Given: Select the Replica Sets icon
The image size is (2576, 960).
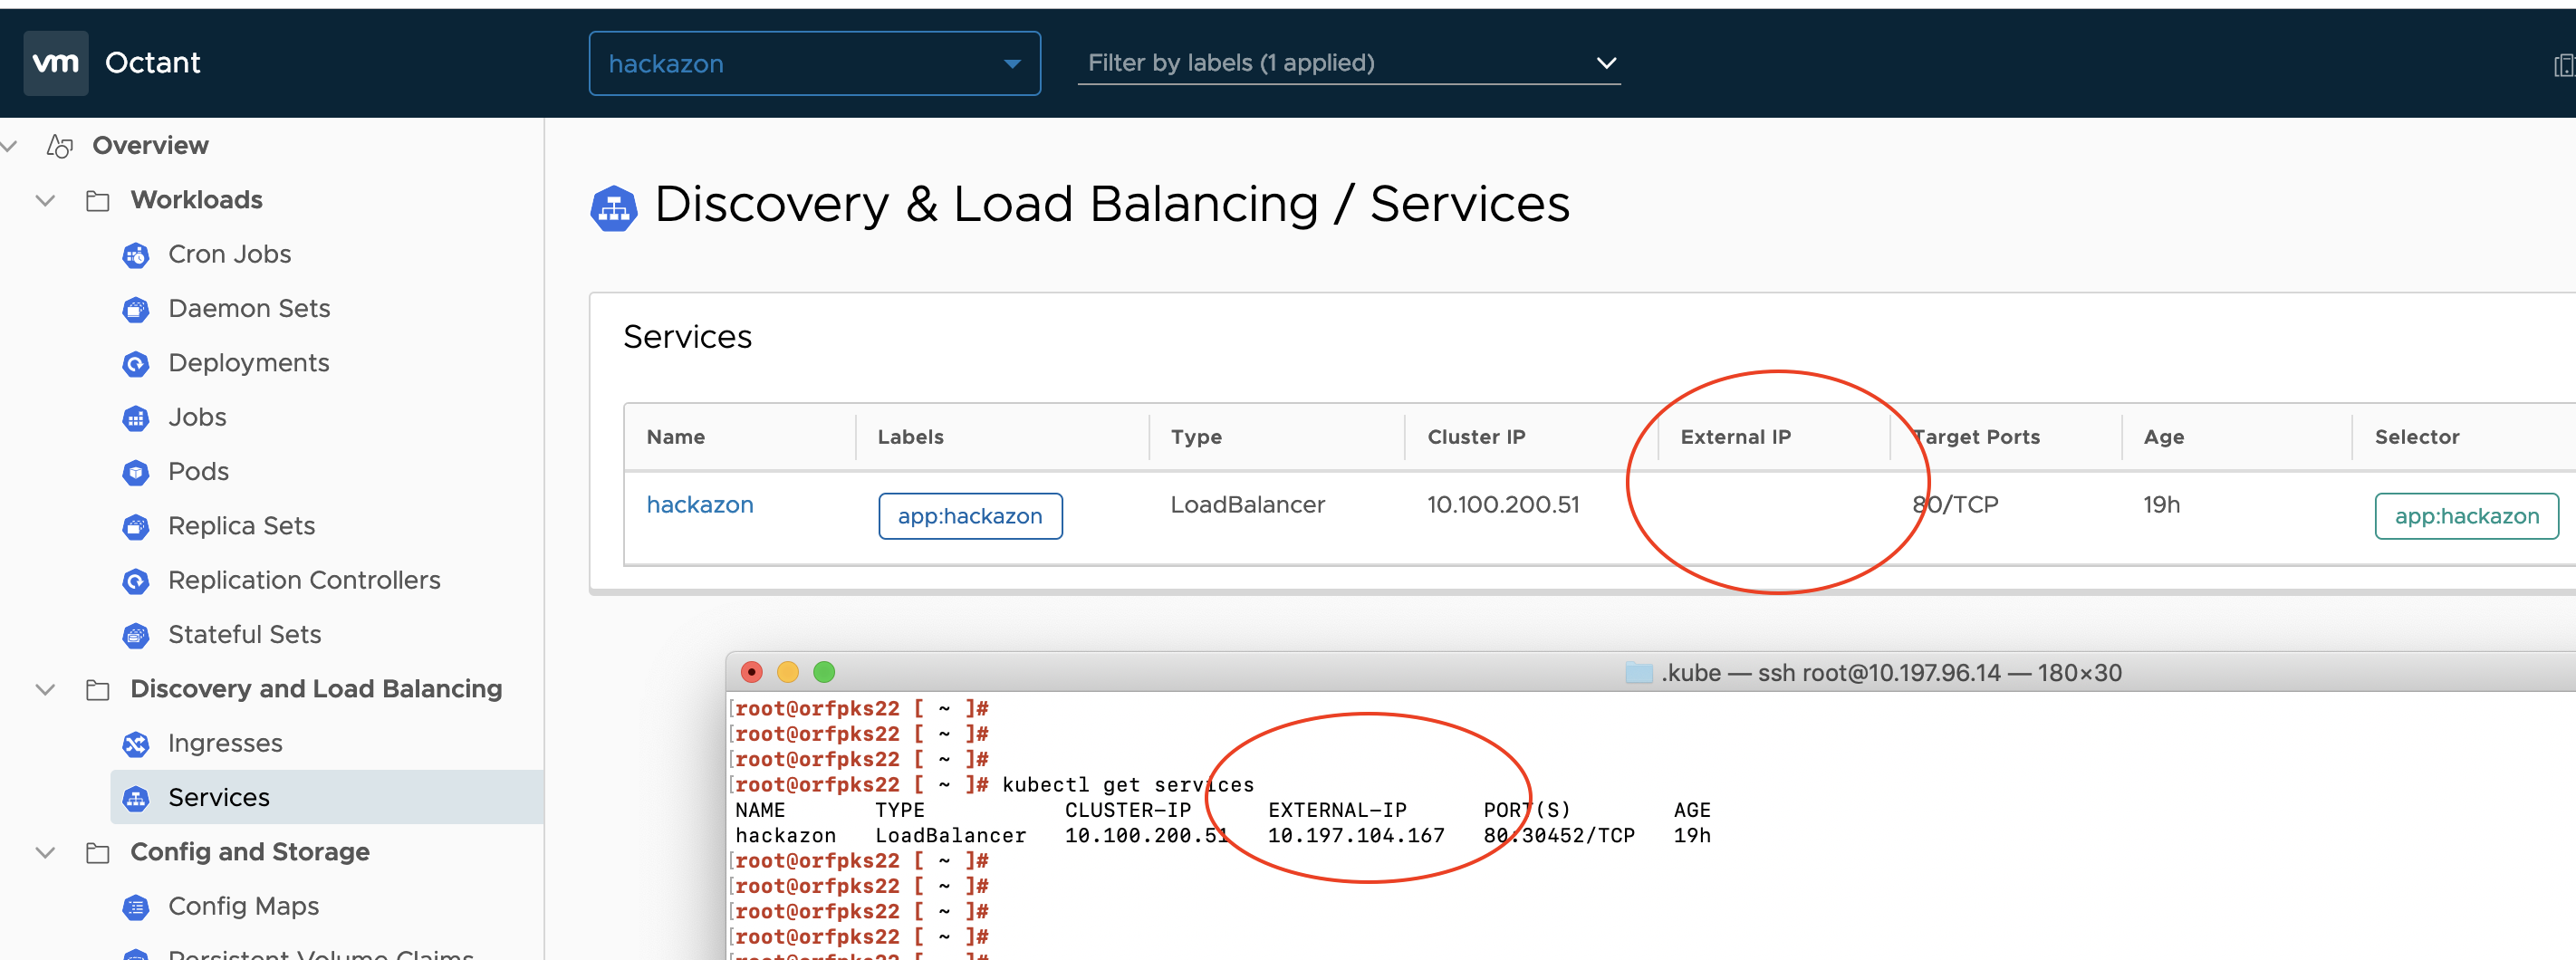Looking at the screenshot, I should click(x=135, y=526).
